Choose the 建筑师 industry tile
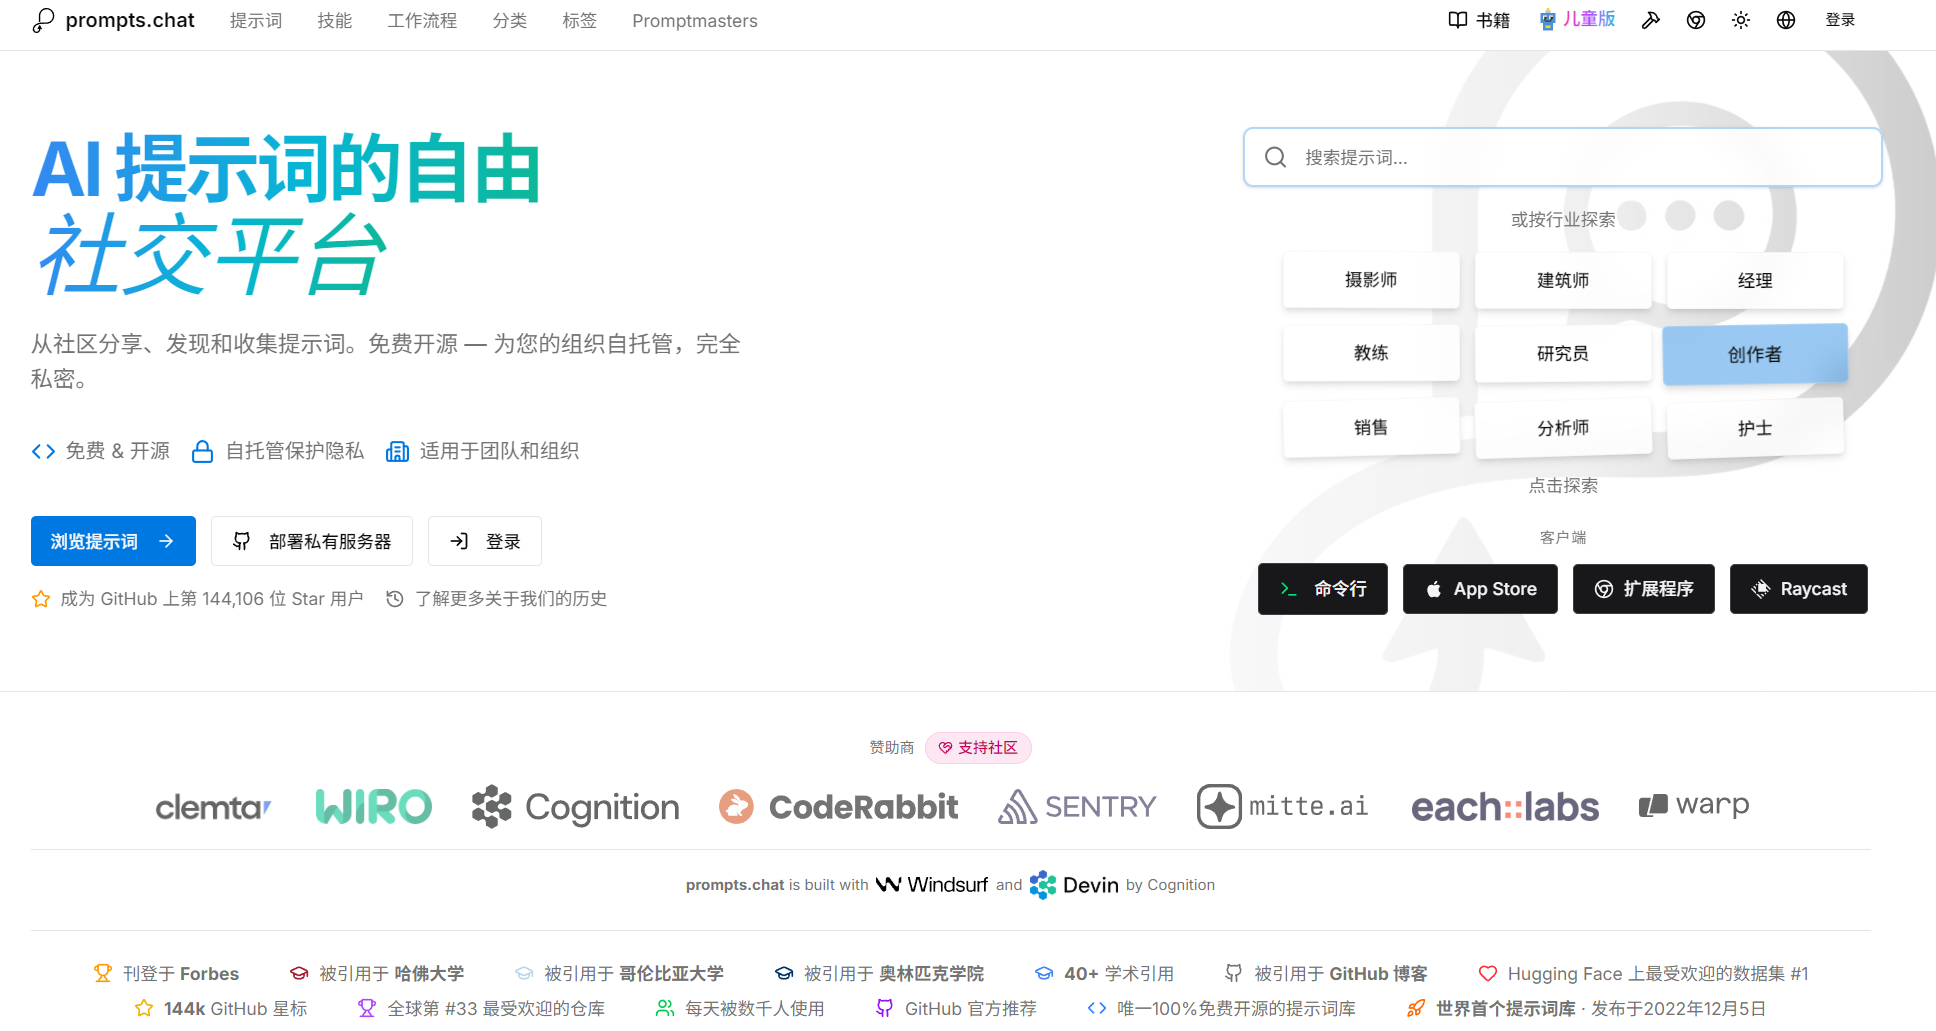 [x=1563, y=280]
